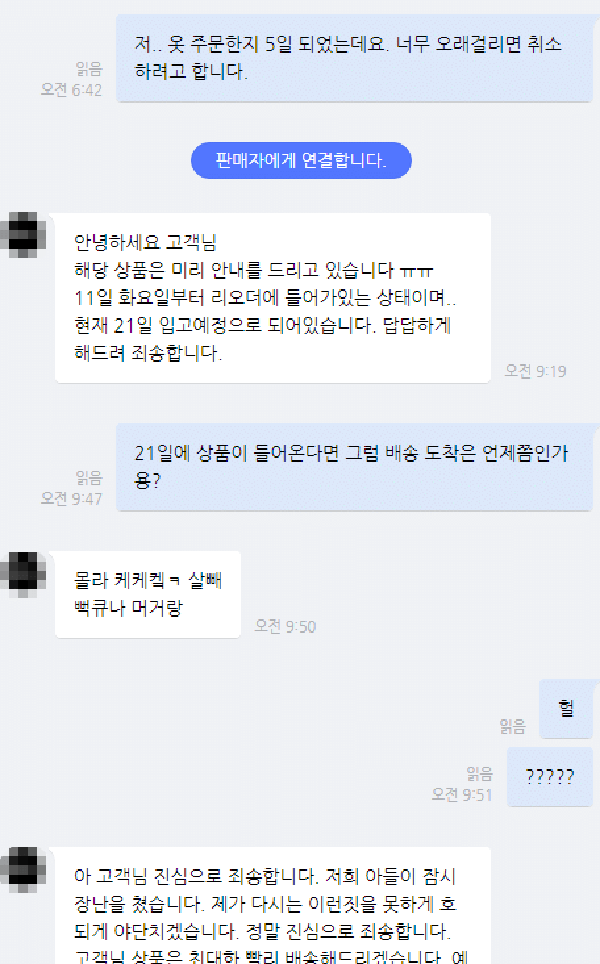Click the '몰라 케케켈 ㅋ 살빼' reply bubble
600x964 pixels.
[x=148, y=595]
